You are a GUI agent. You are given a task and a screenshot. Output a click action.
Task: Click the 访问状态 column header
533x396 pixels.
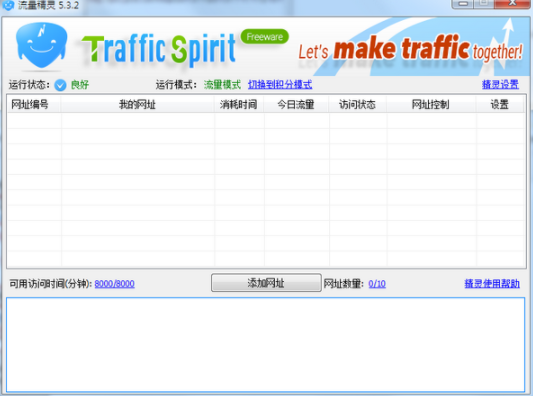tap(358, 104)
